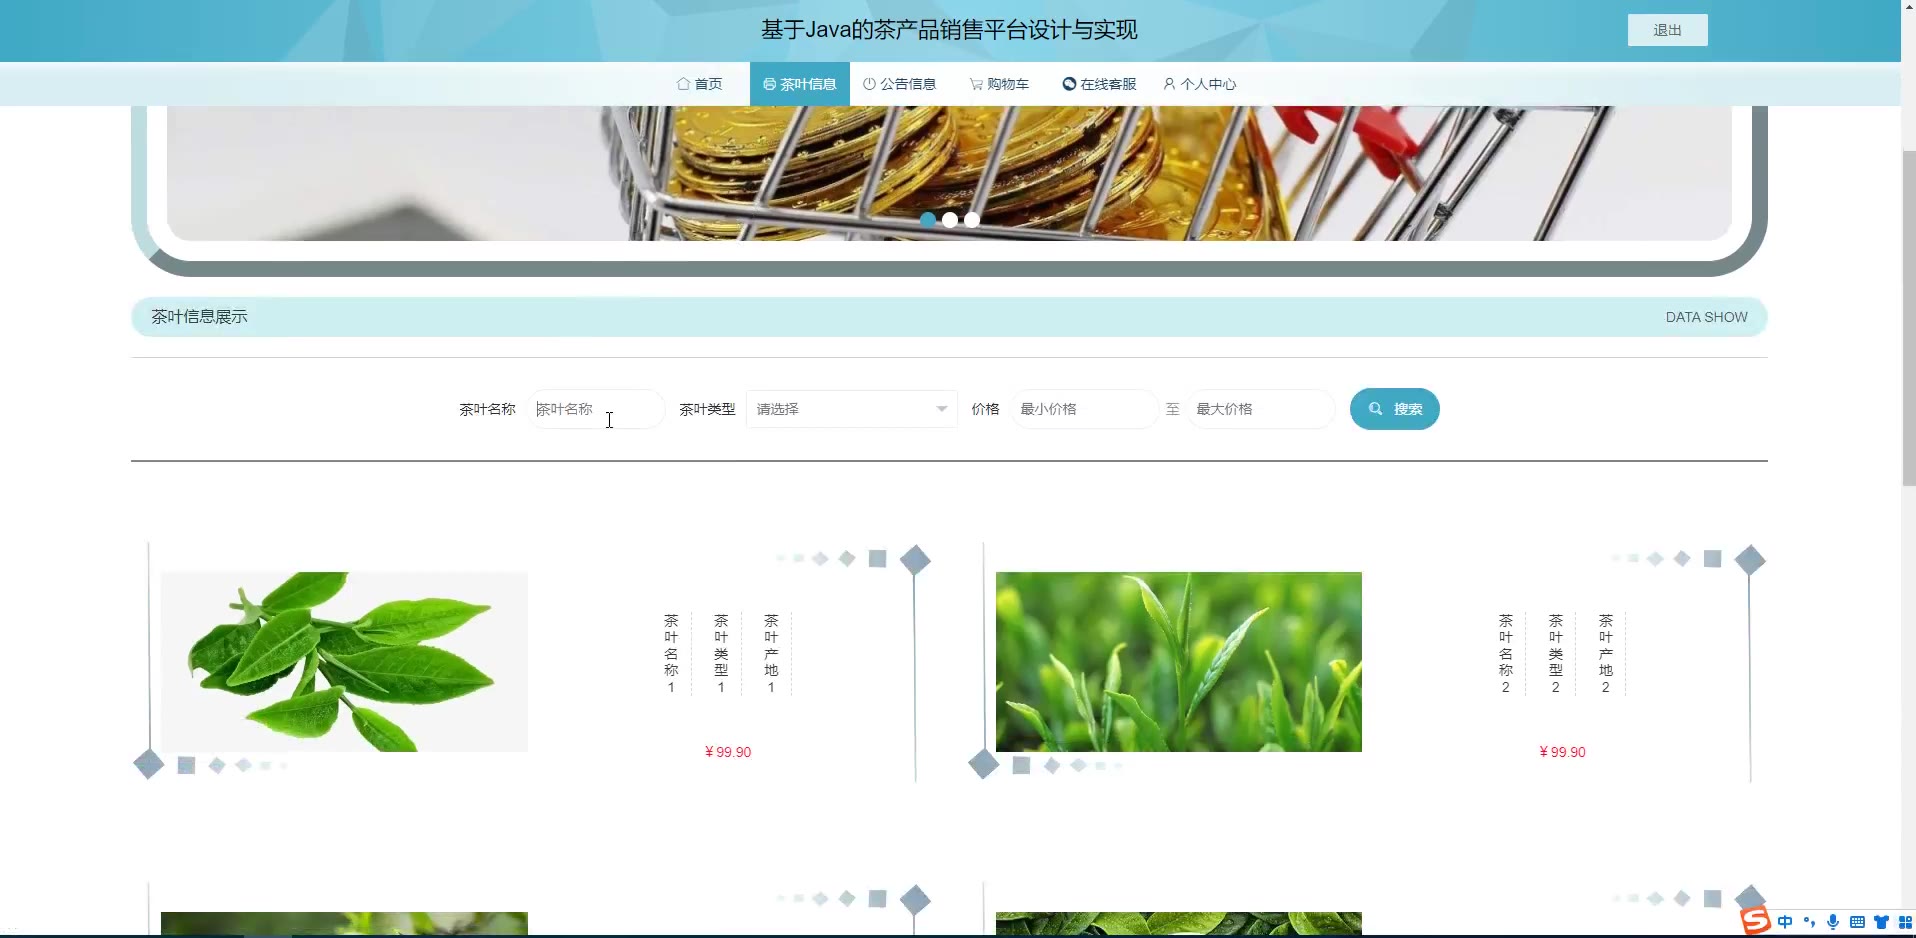Click the page's vertical scrollbar thumb
The image size is (1916, 938).
pos(1908,318)
